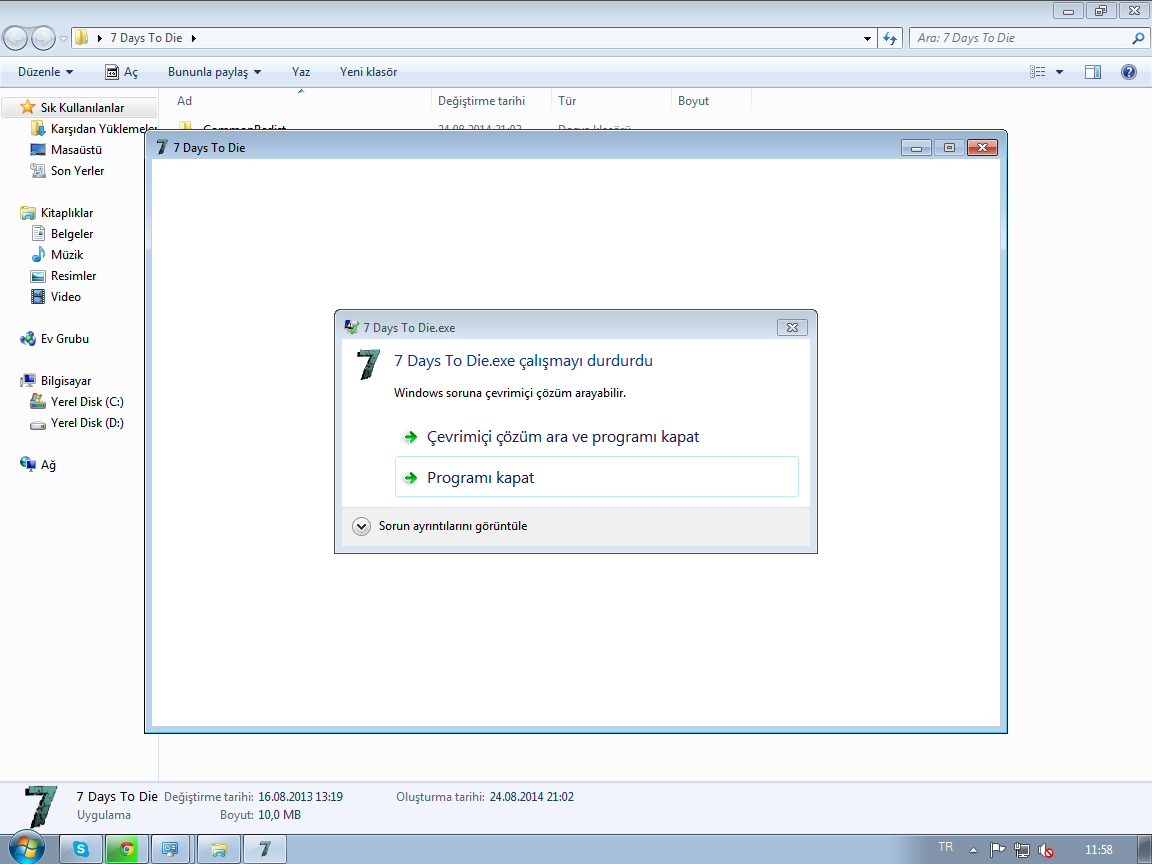Viewport: 1152px width, 864px height.
Task: Click Yaz in the Explorer toolbar
Action: click(x=300, y=72)
